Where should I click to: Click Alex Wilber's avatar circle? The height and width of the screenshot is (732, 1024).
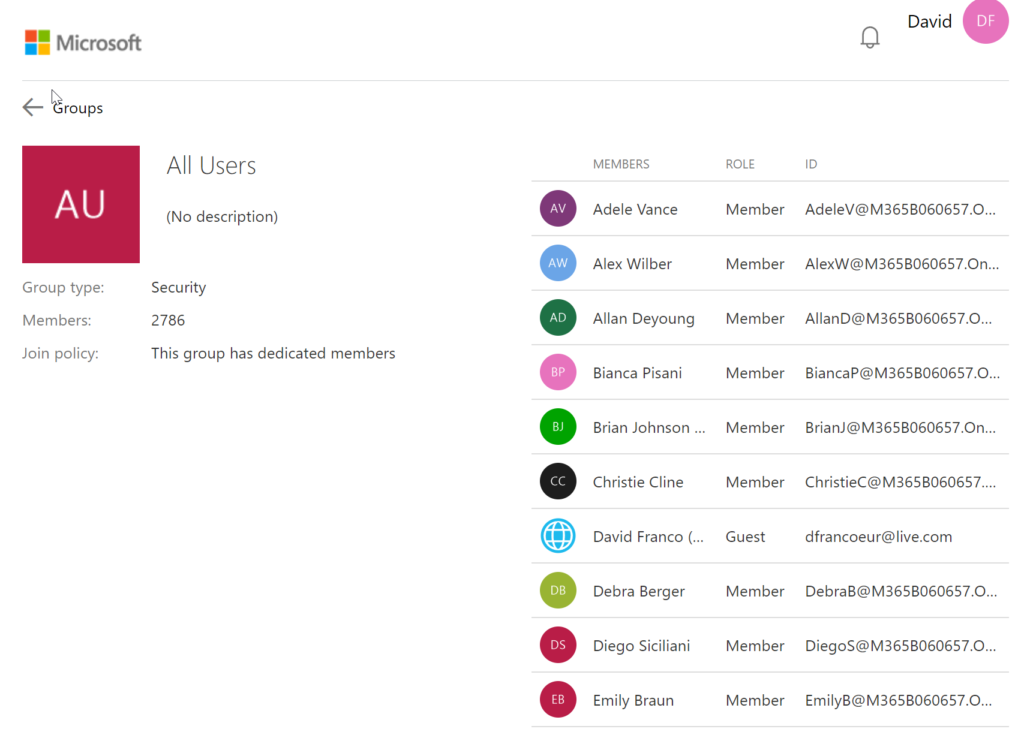pos(558,262)
